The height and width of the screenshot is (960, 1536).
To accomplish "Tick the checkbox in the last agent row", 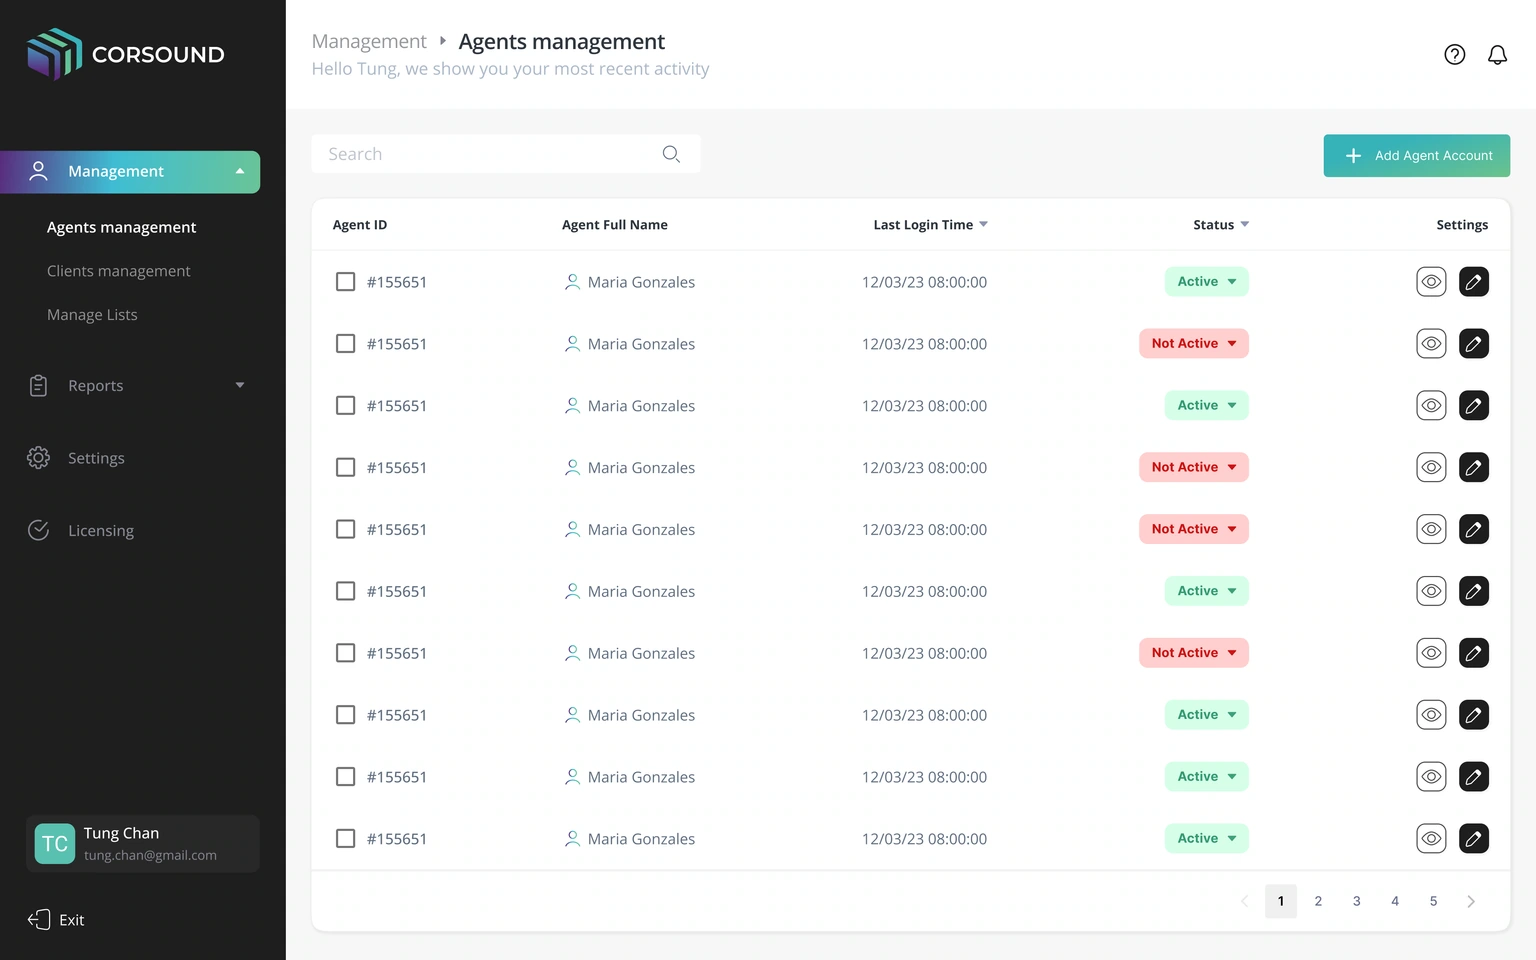I will (x=345, y=838).
